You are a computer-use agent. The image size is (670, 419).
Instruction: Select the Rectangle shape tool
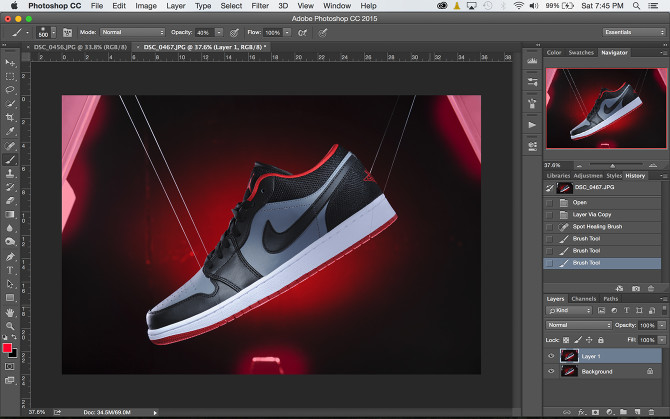click(10, 298)
